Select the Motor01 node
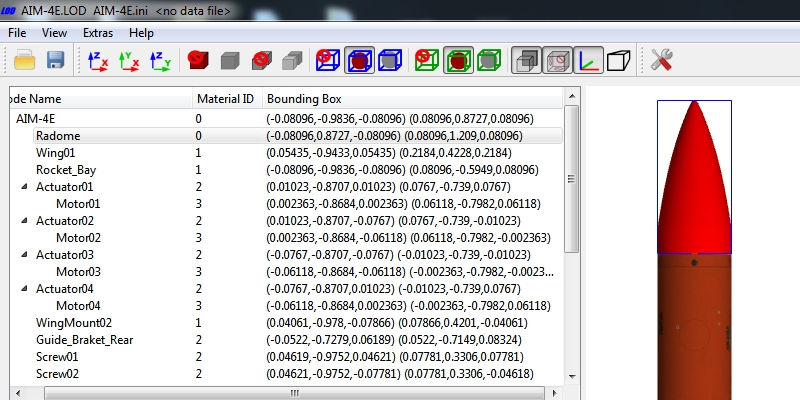Screen dimensions: 800x400 [78, 204]
